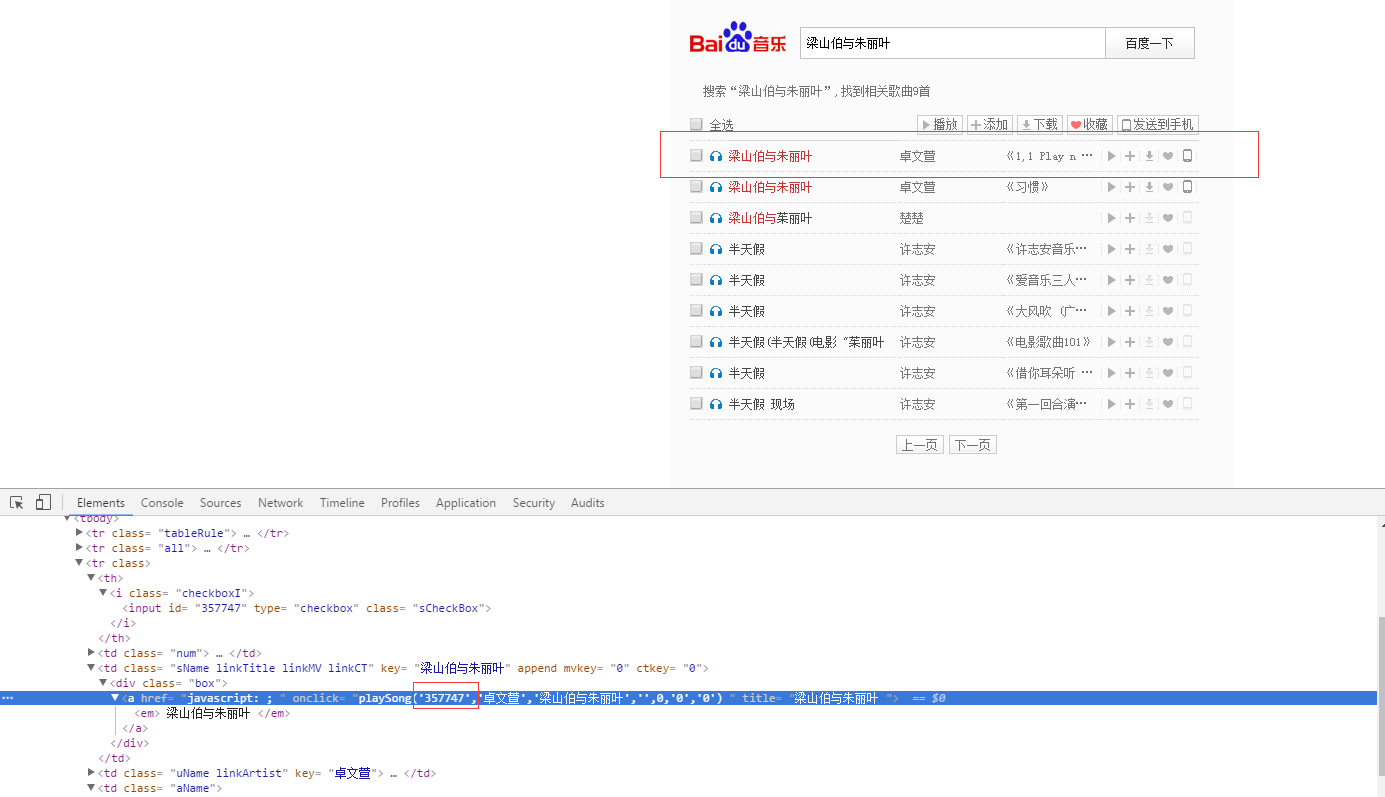1385x797 pixels.
Task: Collapse the td class="aName" node
Action: click(91, 788)
